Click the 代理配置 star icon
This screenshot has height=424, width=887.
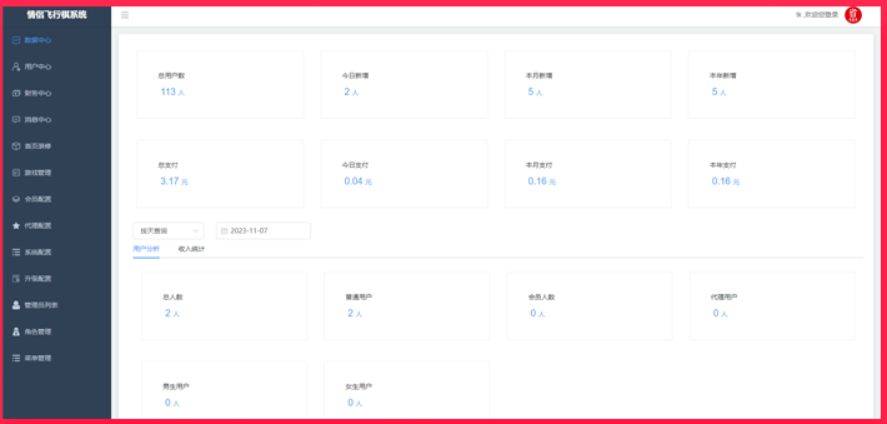(x=16, y=225)
